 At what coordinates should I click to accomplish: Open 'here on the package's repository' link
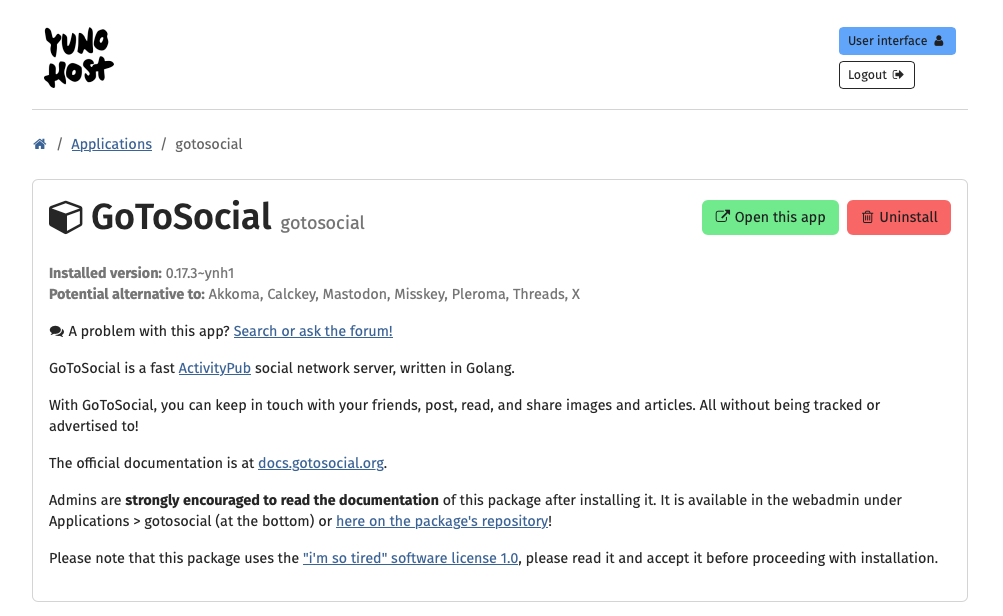[x=441, y=521]
